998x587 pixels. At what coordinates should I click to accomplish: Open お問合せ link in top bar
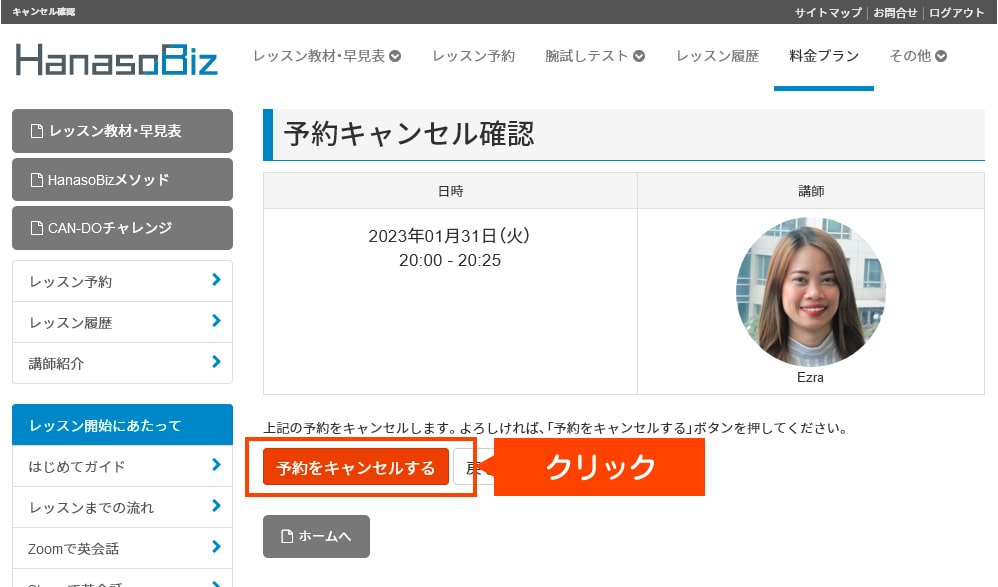pos(895,13)
